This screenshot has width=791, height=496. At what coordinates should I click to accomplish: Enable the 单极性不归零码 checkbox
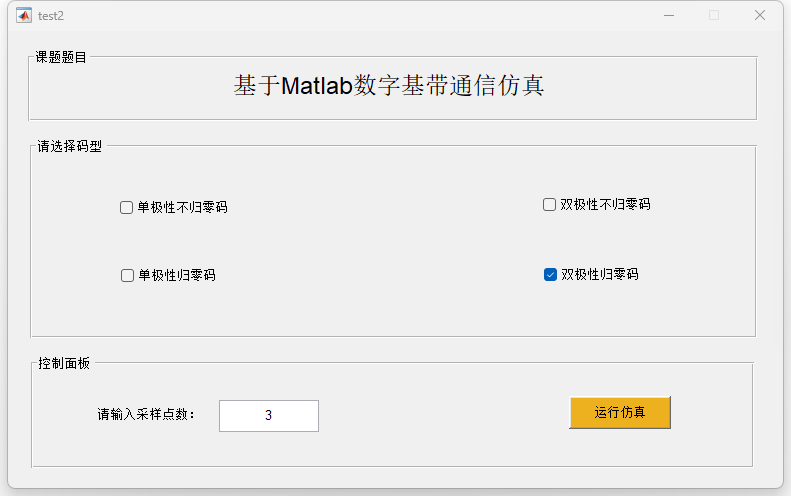click(127, 208)
